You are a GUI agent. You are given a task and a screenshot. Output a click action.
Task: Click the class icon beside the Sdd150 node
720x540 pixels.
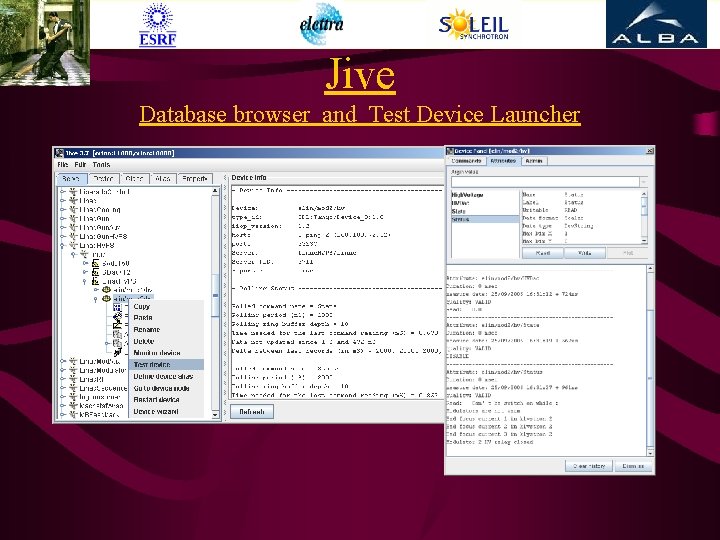click(x=95, y=264)
